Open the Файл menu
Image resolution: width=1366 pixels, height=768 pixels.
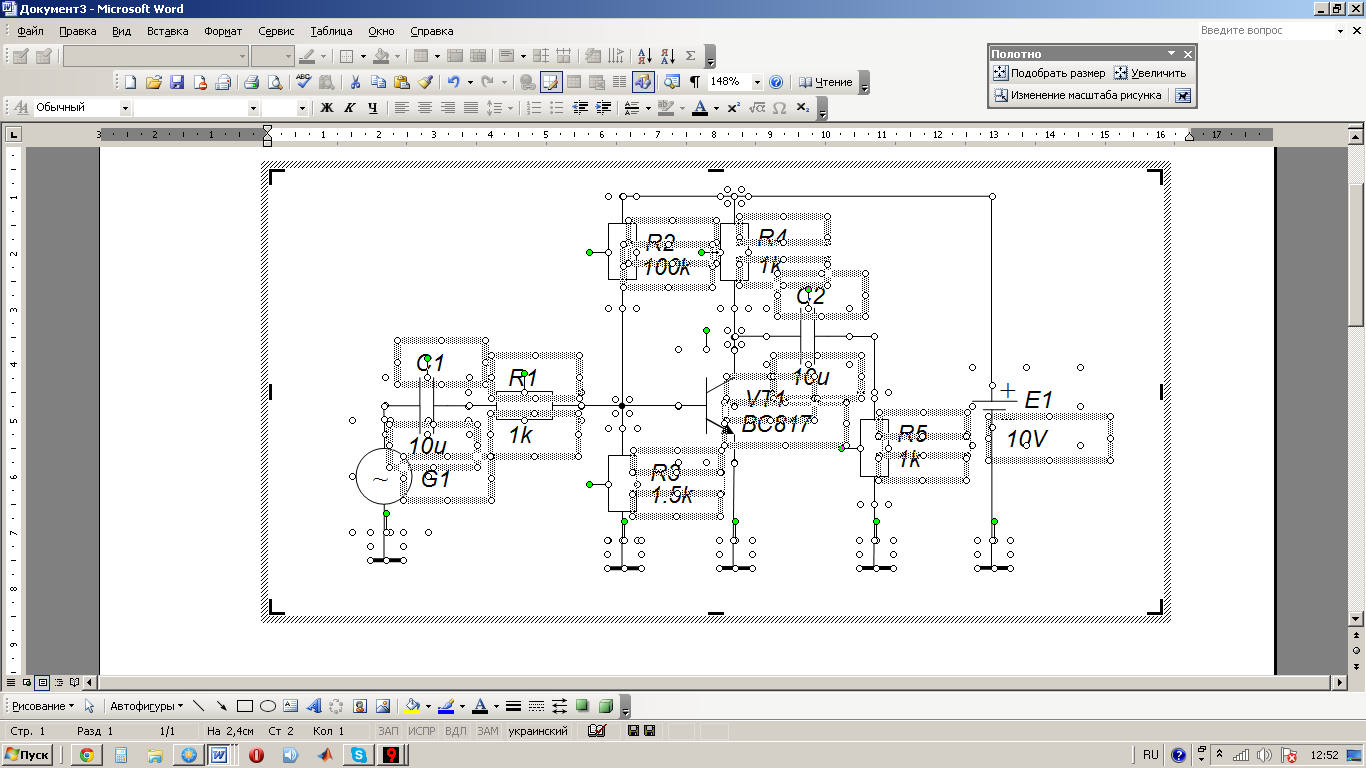(30, 31)
